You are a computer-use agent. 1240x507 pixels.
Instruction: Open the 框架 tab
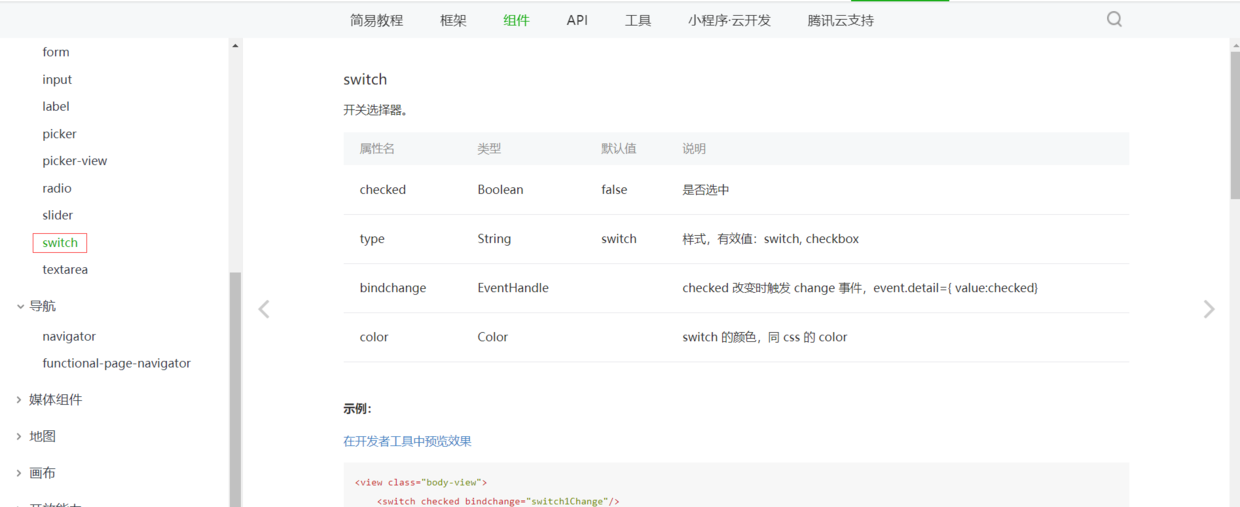(x=453, y=20)
